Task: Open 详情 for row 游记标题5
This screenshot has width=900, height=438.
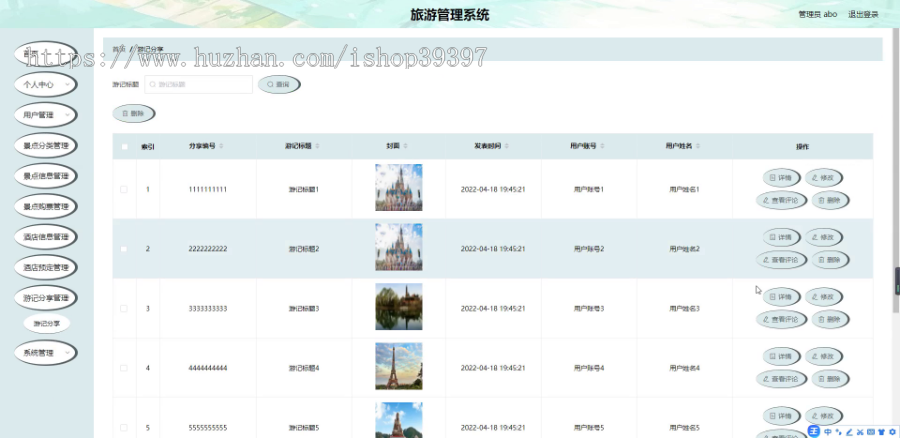Action: 781,416
